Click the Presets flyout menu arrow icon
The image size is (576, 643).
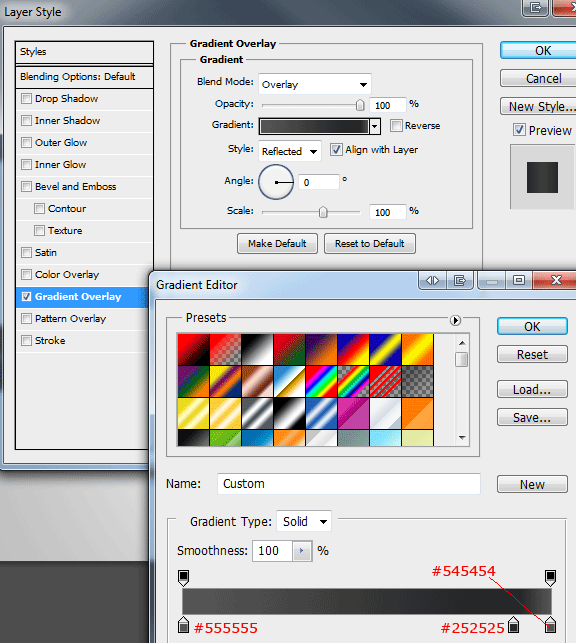(455, 320)
